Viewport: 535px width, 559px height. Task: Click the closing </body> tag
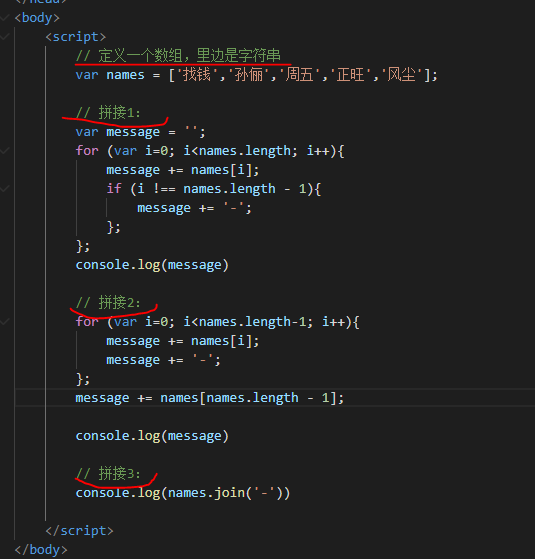[41, 550]
